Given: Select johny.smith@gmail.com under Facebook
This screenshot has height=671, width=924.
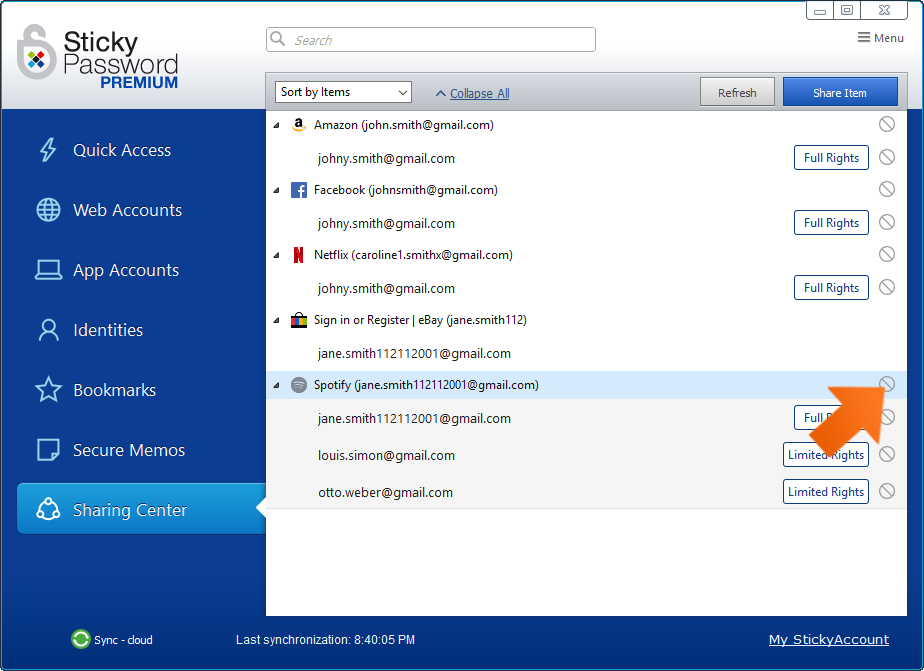Looking at the screenshot, I should (x=386, y=223).
